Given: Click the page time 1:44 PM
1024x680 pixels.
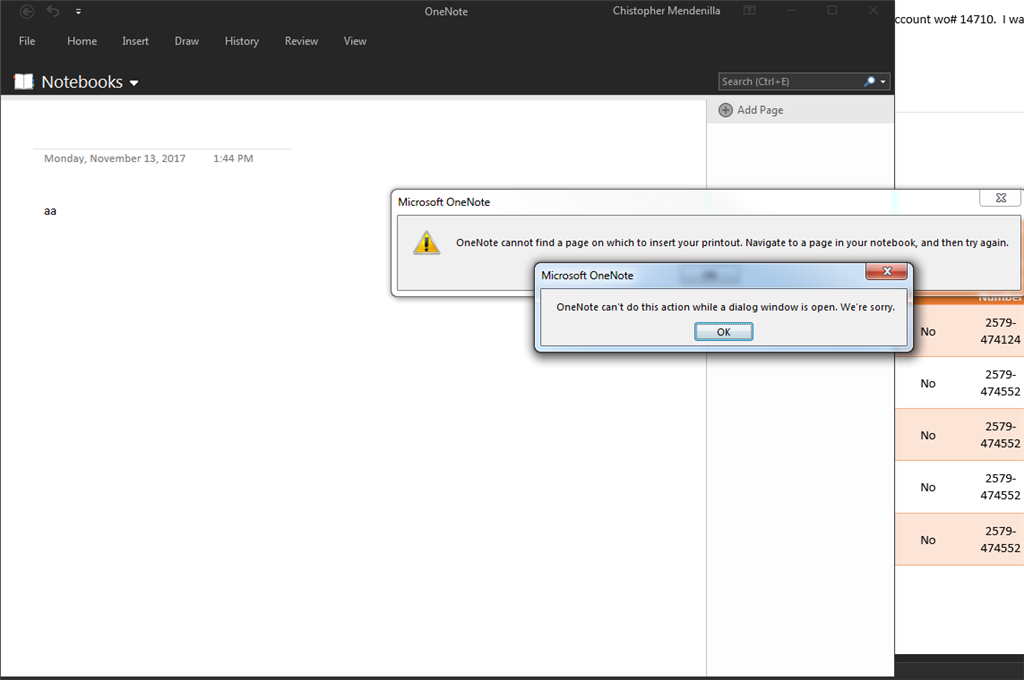Looking at the screenshot, I should [x=233, y=159].
